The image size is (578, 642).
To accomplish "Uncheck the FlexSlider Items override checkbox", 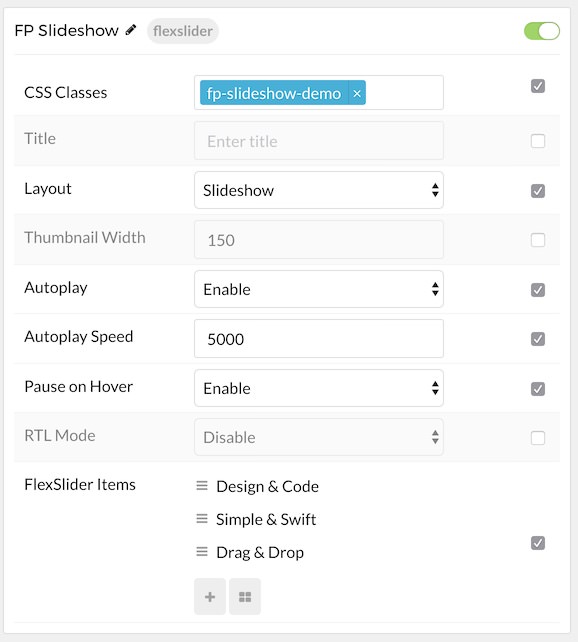I will pyautogui.click(x=537, y=543).
